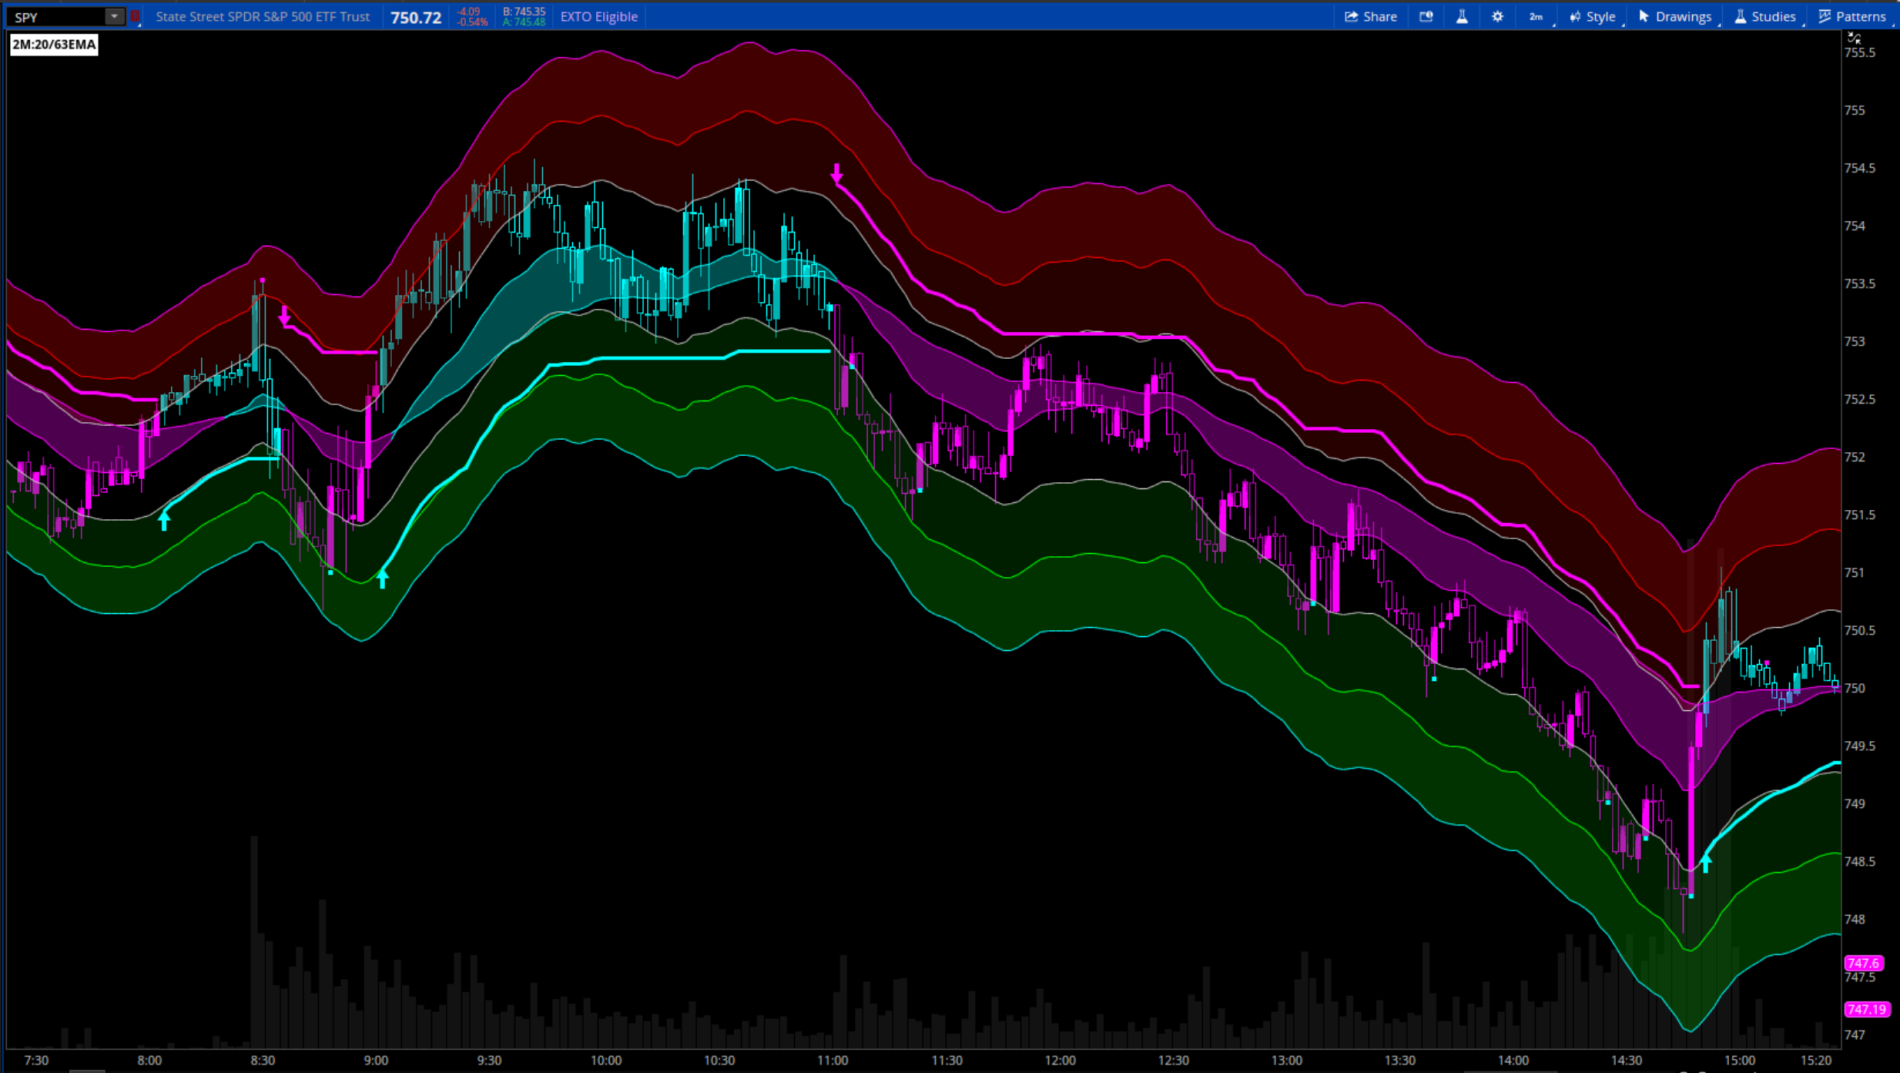This screenshot has width=1900, height=1073.
Task: Open chart settings gear icon
Action: coord(1497,17)
